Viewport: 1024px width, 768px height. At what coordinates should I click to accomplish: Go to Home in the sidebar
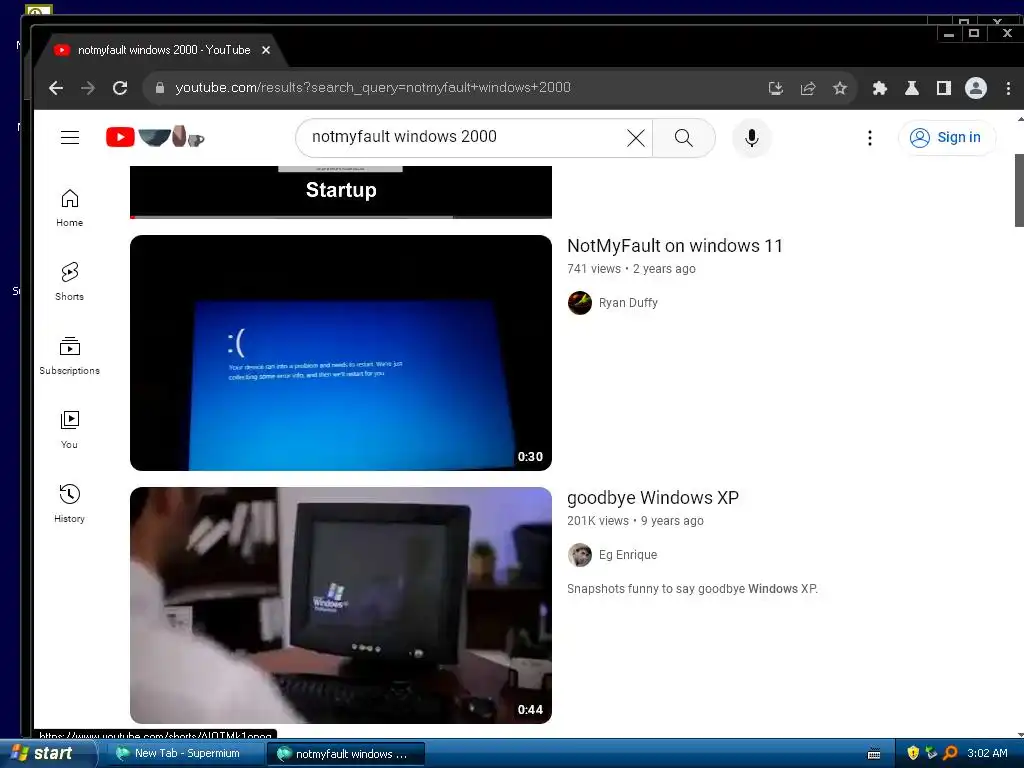point(69,208)
